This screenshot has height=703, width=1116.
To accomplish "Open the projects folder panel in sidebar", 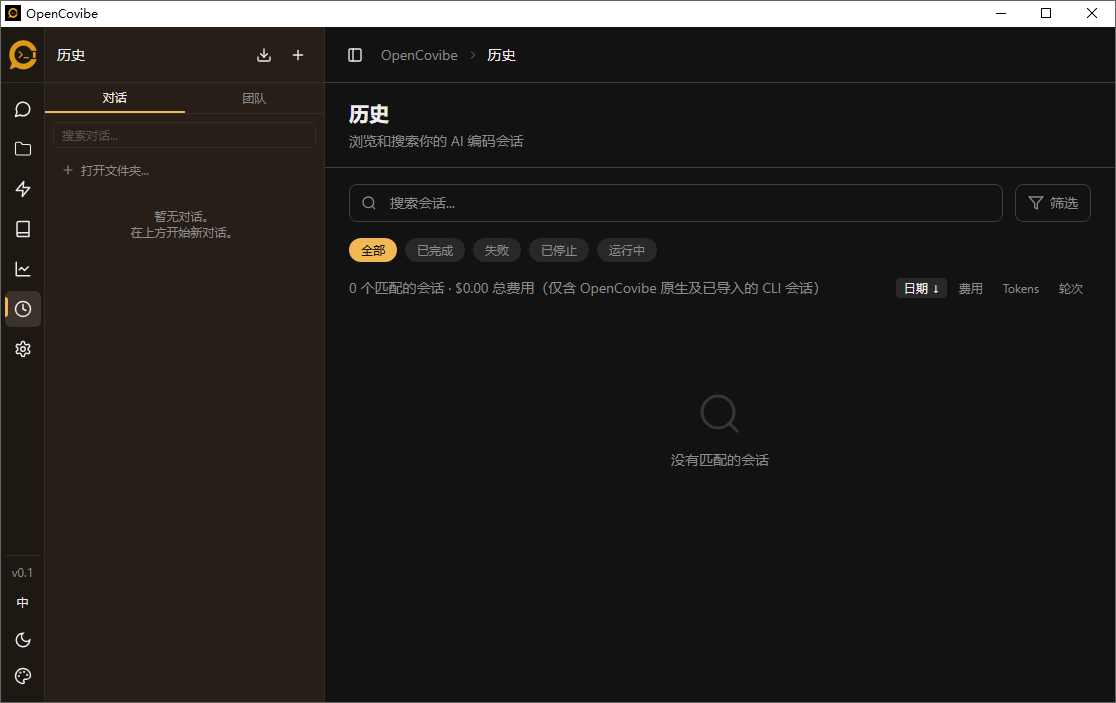I will (23, 149).
